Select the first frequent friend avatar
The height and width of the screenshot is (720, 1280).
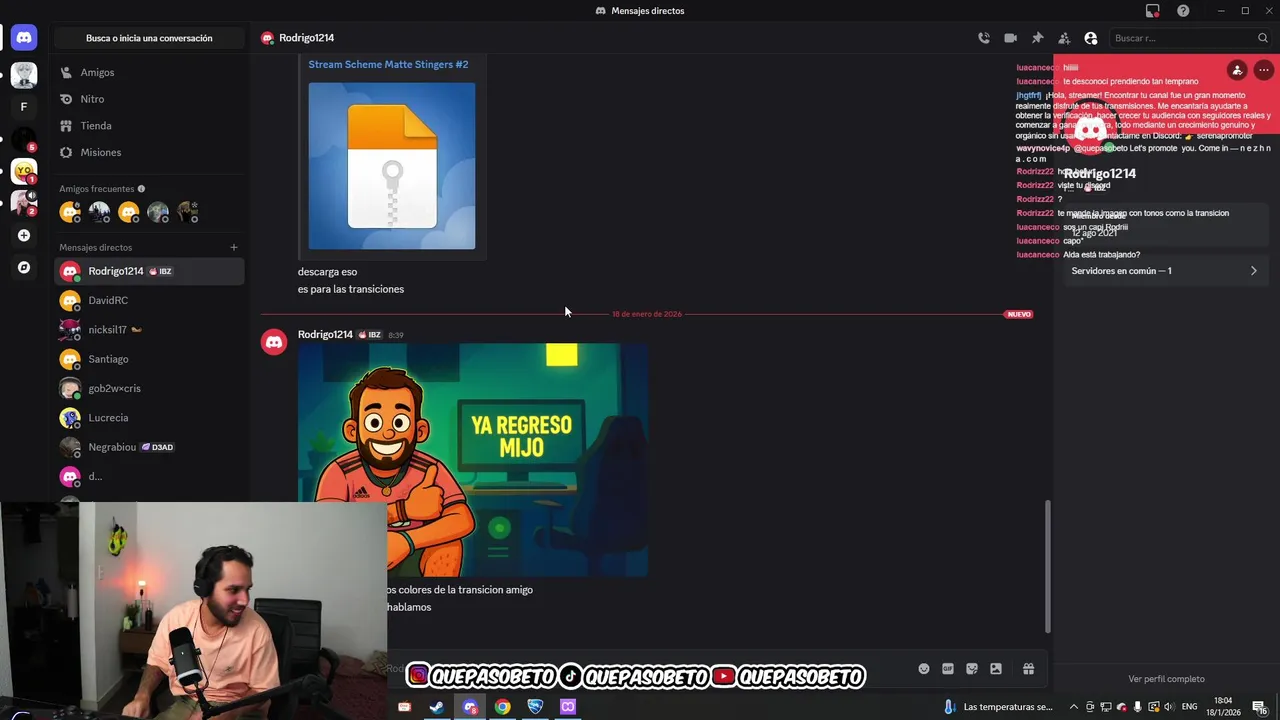70,212
